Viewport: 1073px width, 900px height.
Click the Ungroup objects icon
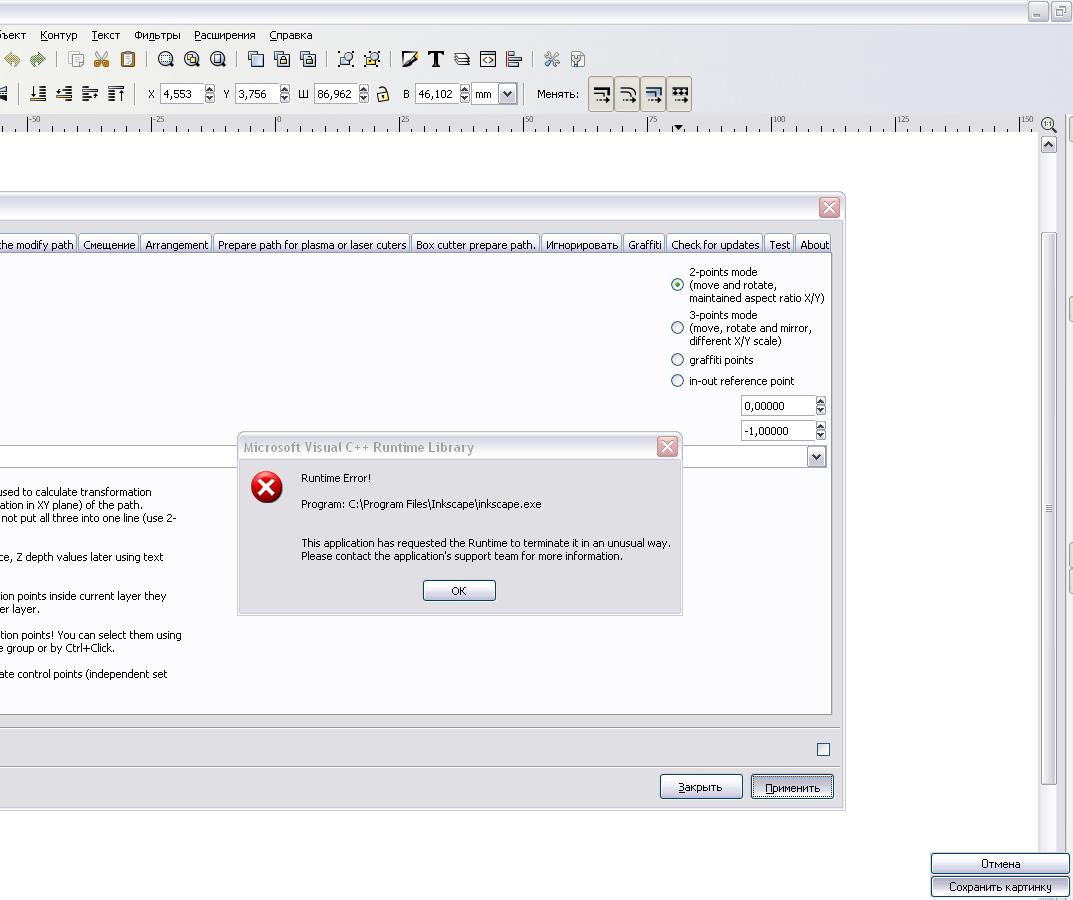(x=372, y=60)
